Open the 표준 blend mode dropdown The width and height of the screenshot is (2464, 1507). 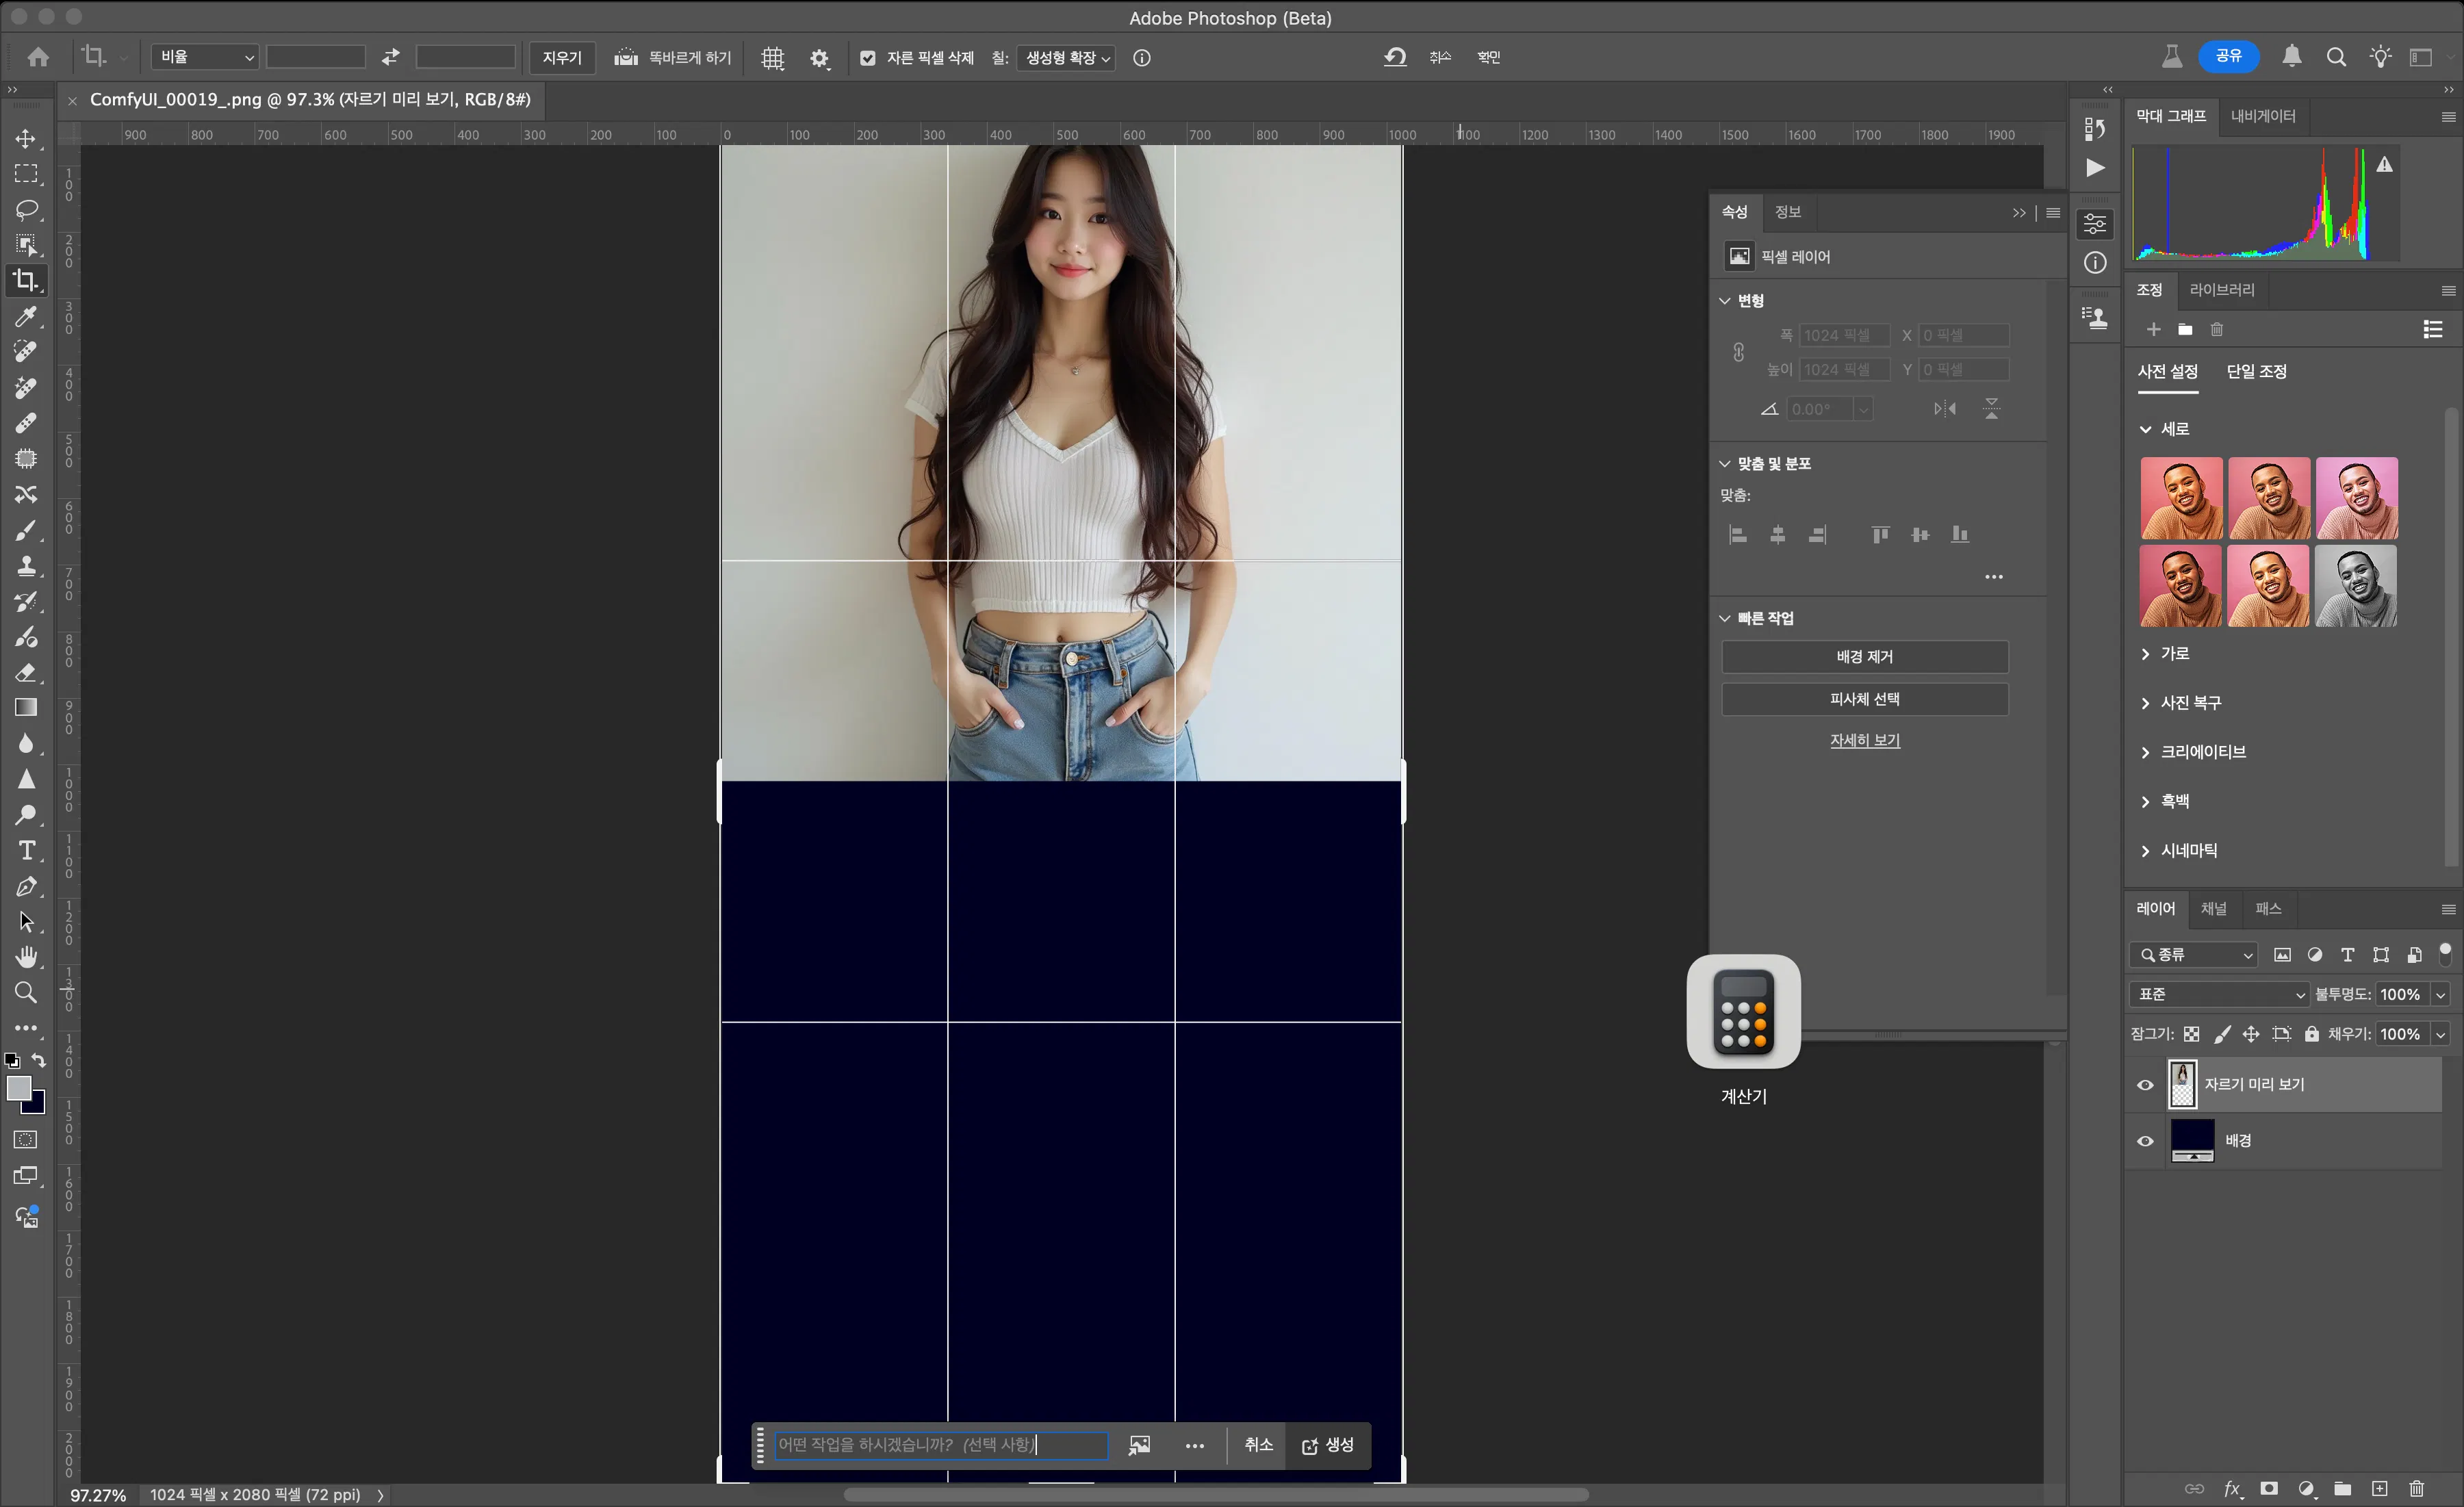click(x=2218, y=994)
